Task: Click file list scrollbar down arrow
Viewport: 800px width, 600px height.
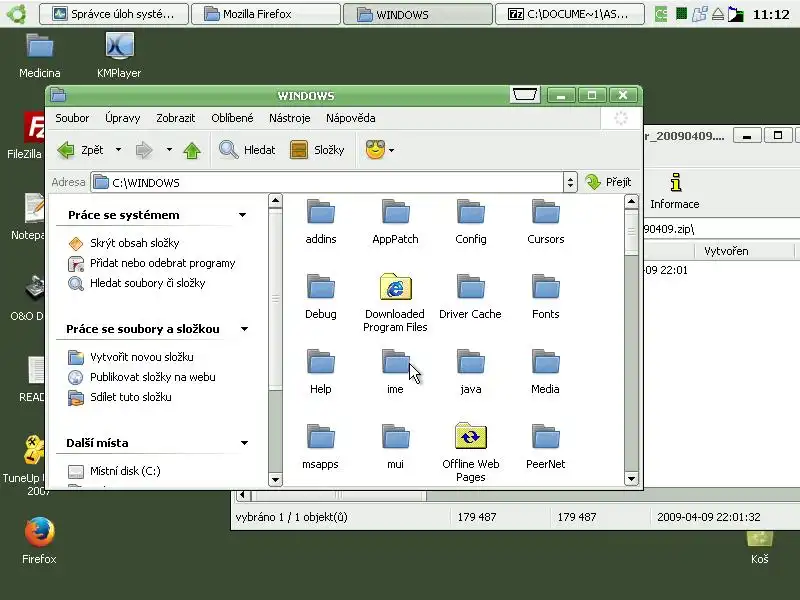Action: tap(632, 479)
